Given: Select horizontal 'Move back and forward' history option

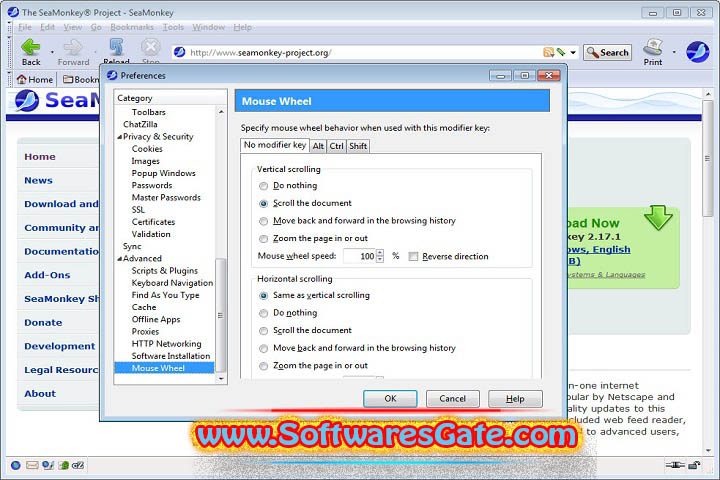Looking at the screenshot, I should coord(264,349).
